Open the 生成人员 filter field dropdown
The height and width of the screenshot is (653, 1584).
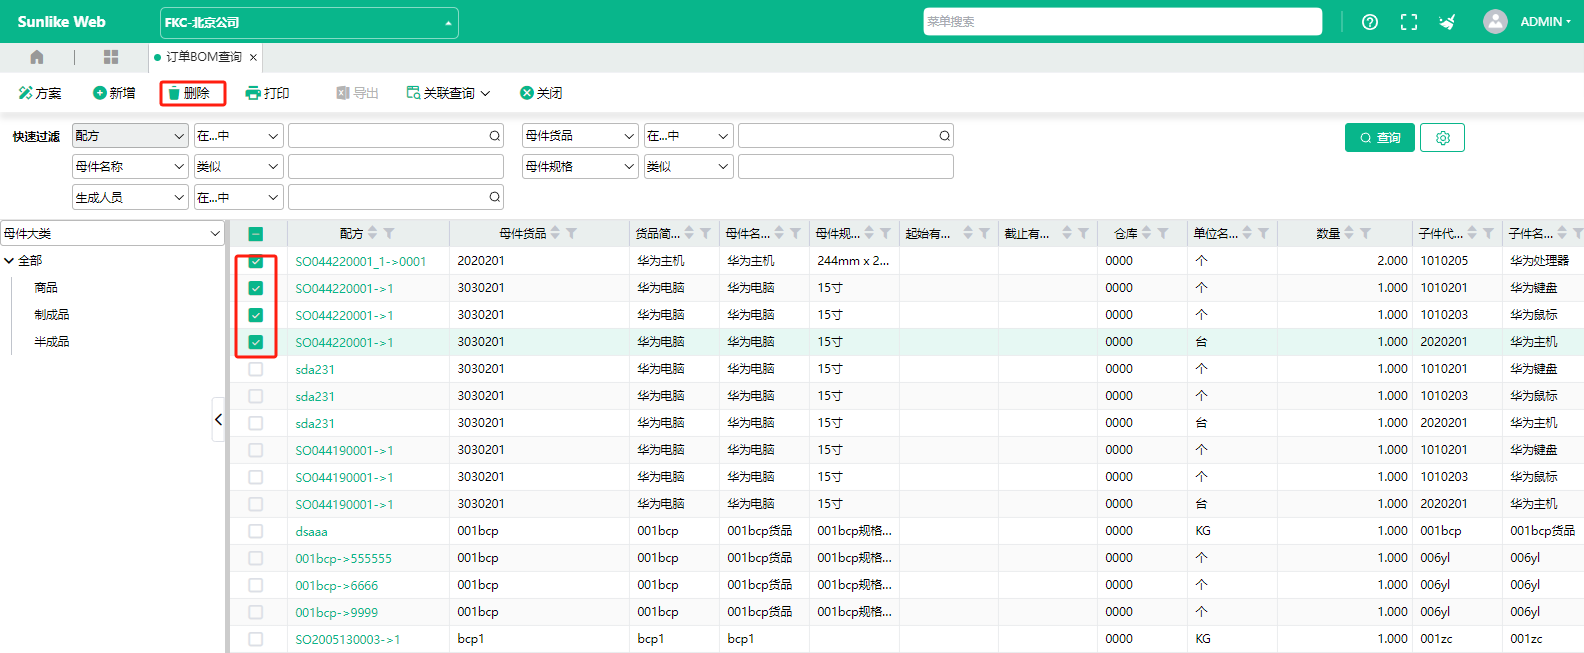tap(130, 198)
